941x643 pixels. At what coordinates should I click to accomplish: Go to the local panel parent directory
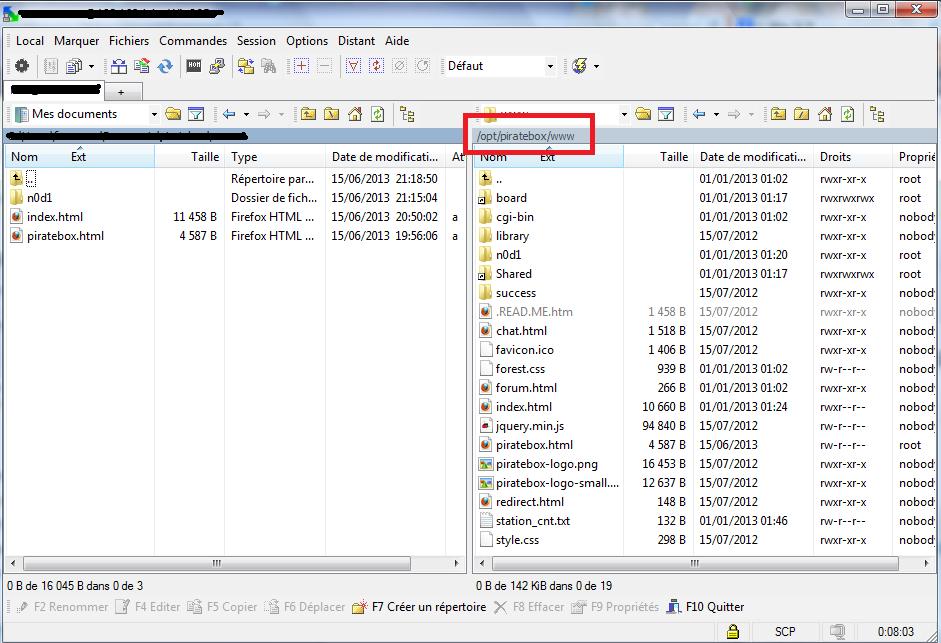[x=308, y=115]
